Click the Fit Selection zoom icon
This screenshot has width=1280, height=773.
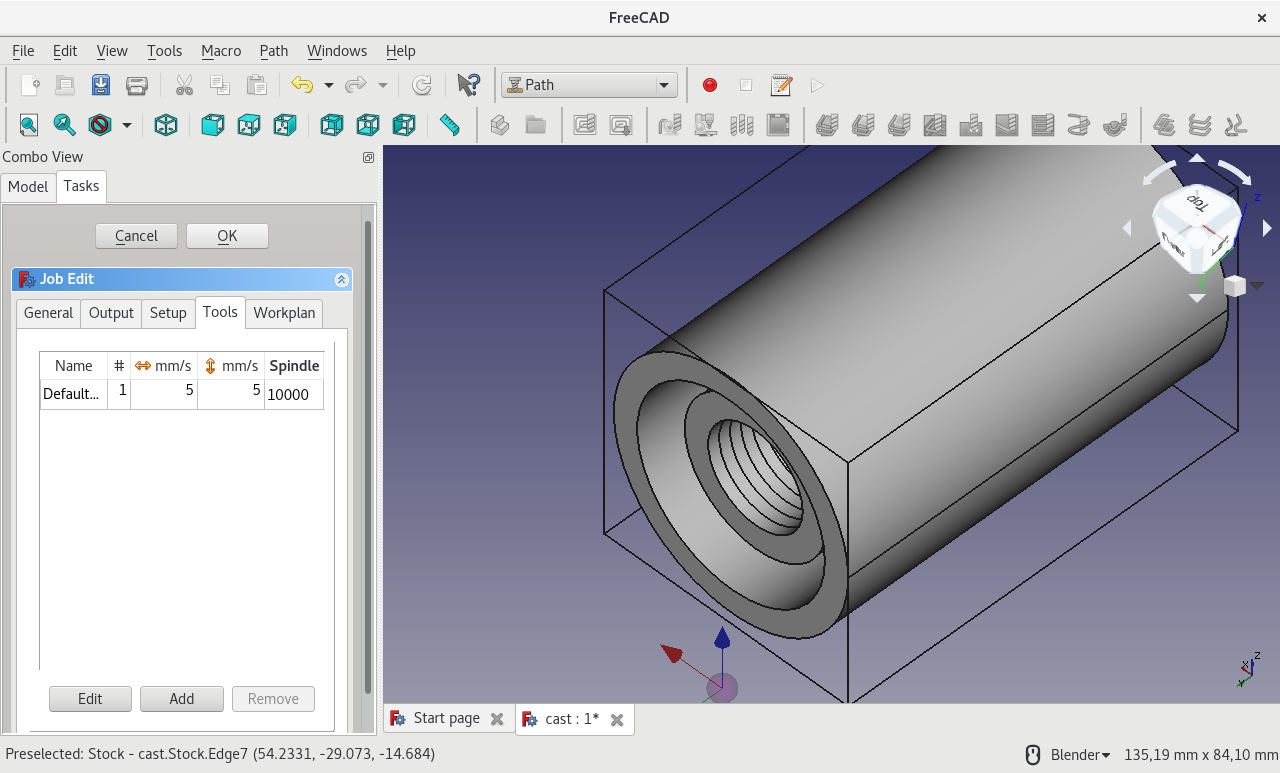pos(64,125)
